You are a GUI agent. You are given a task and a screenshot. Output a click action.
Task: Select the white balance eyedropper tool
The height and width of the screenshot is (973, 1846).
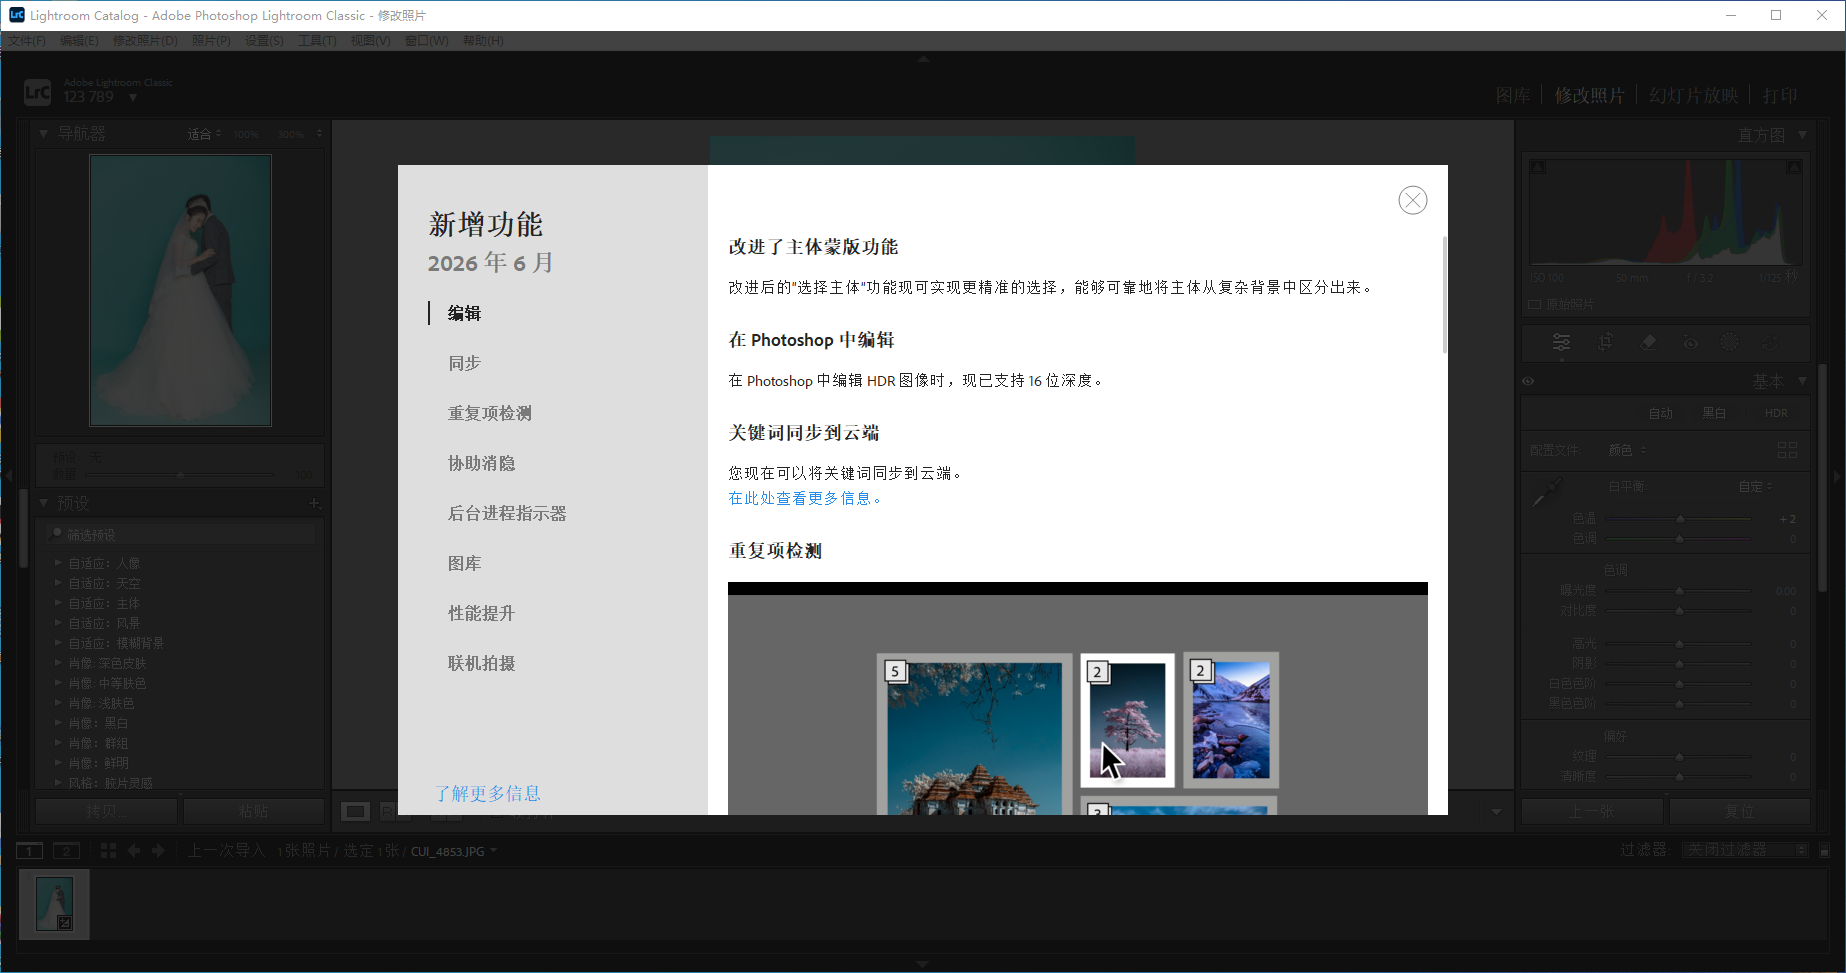(x=1548, y=492)
